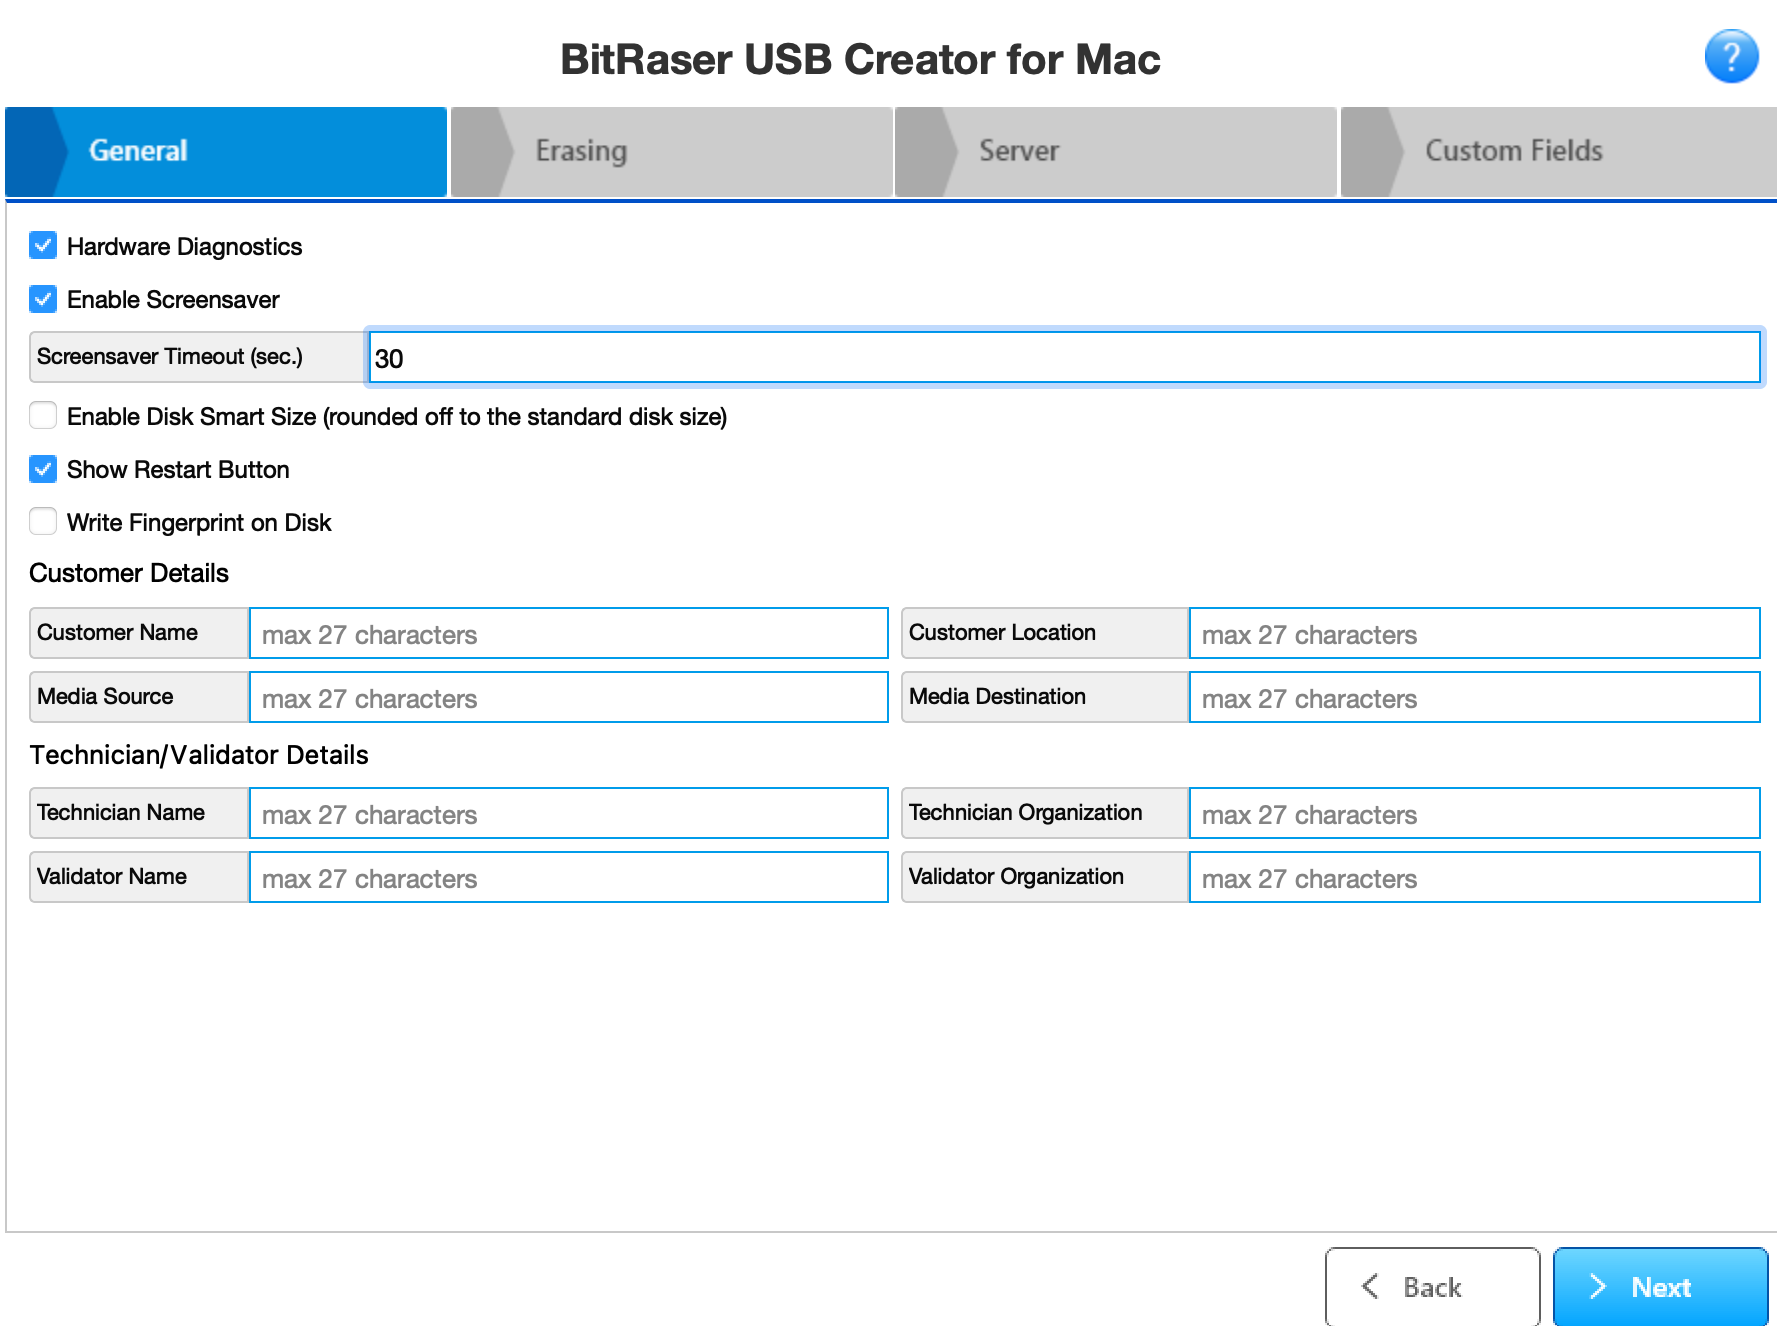The image size is (1777, 1326).
Task: Click into the Media Destination field
Action: (x=1474, y=698)
